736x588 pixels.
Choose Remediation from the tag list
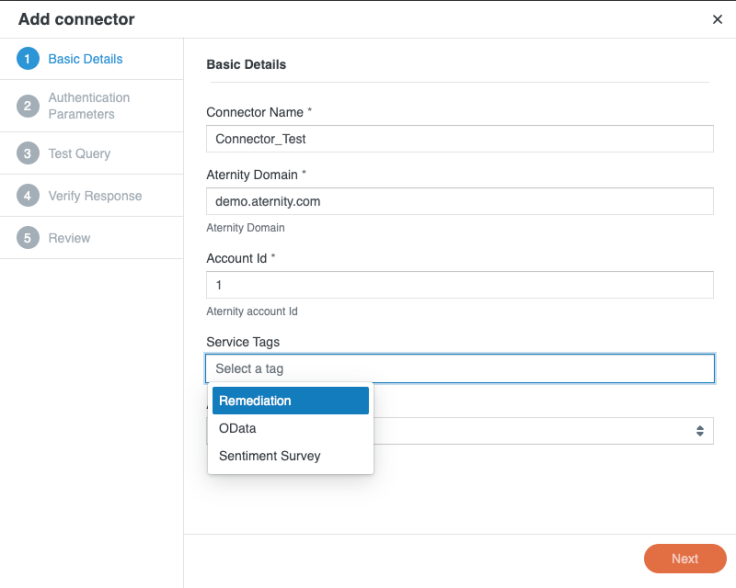[x=291, y=401]
